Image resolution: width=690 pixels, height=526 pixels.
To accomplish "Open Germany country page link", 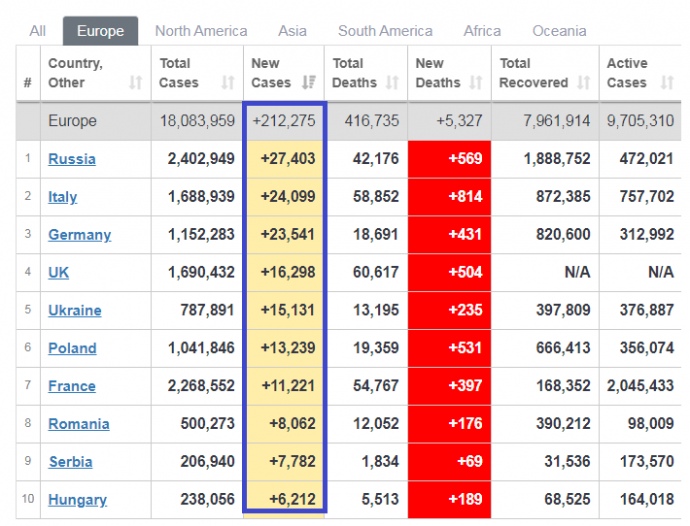I will point(79,235).
